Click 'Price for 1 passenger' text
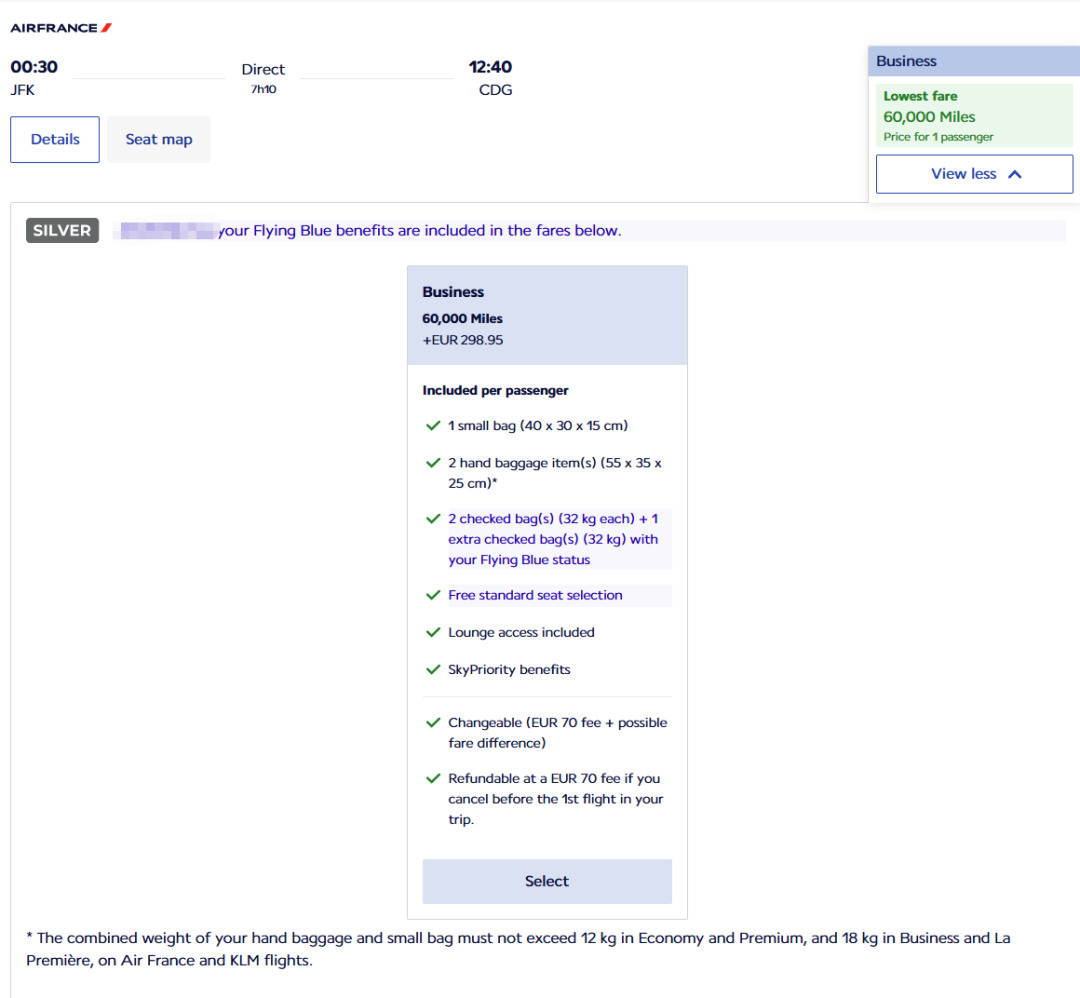The image size is (1080, 998). point(938,136)
